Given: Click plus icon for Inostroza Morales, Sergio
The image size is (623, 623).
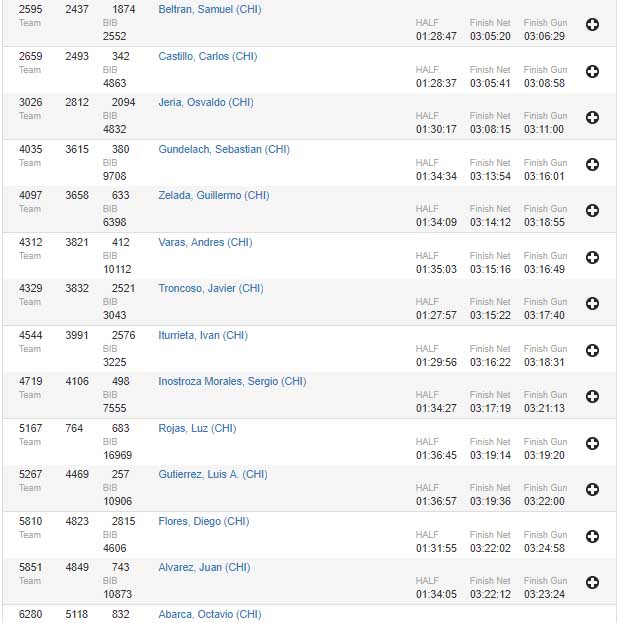Looking at the screenshot, I should click(x=592, y=397).
